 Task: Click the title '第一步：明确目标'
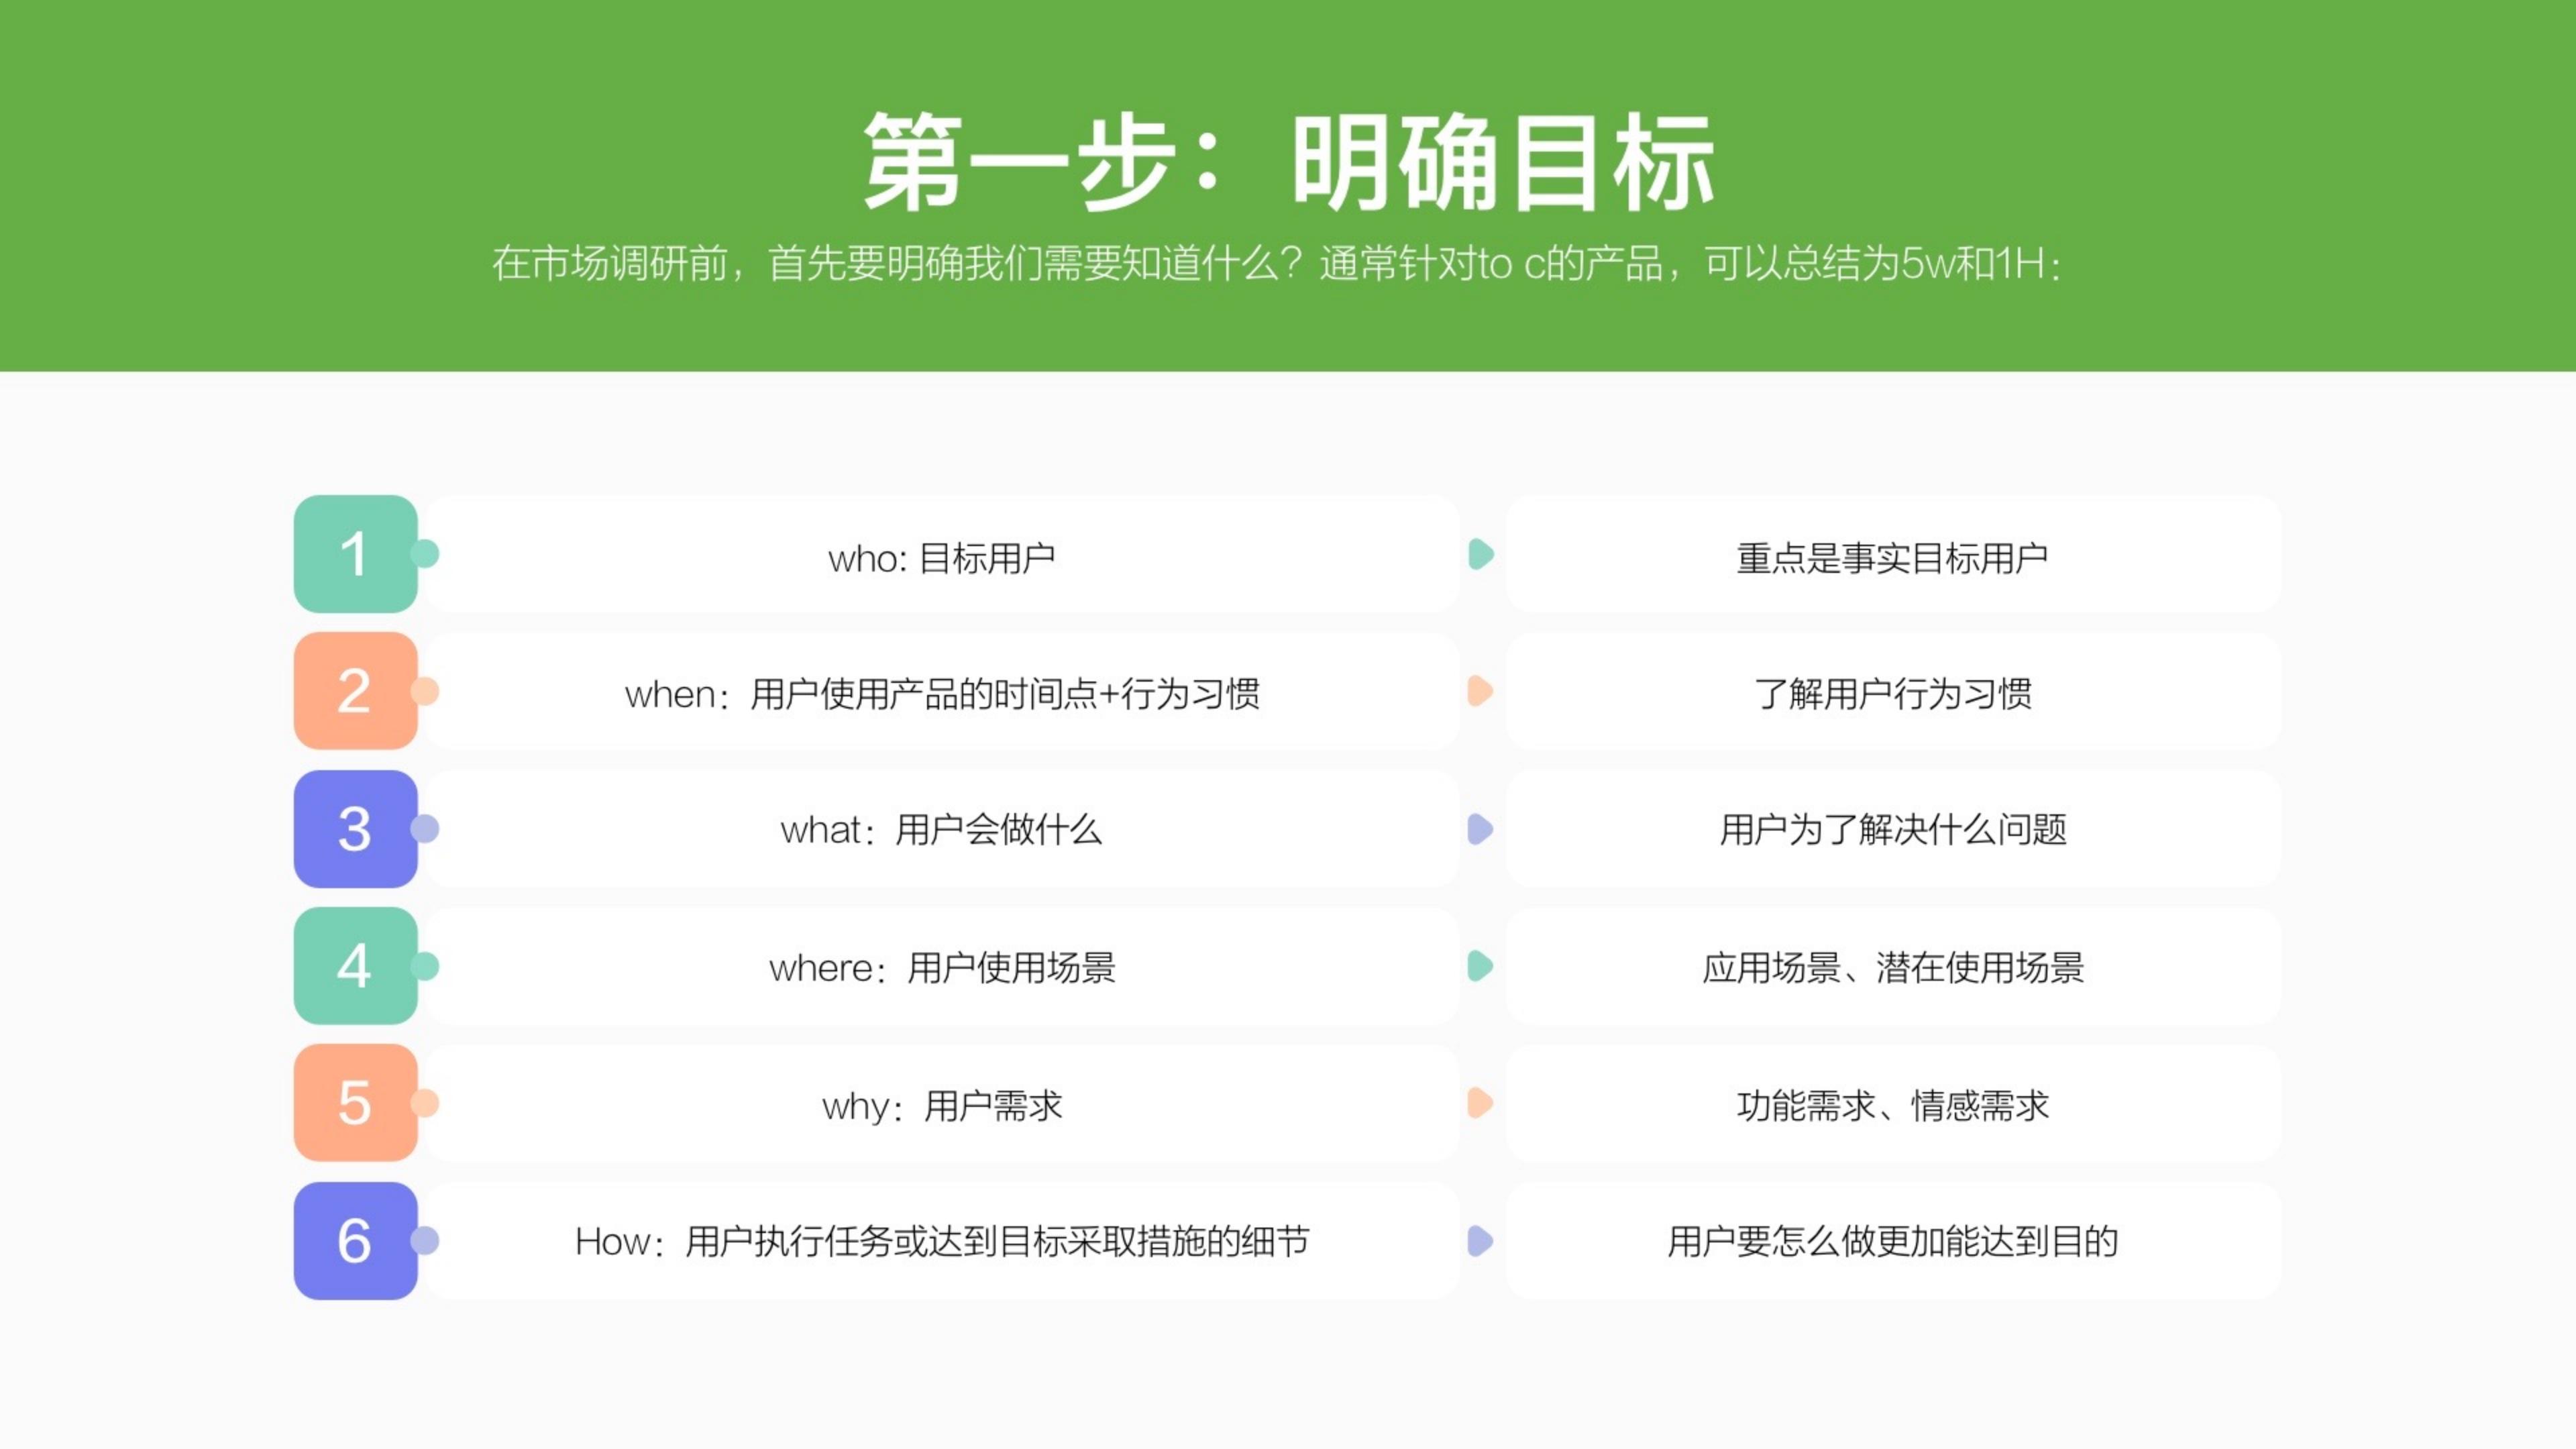[1289, 161]
